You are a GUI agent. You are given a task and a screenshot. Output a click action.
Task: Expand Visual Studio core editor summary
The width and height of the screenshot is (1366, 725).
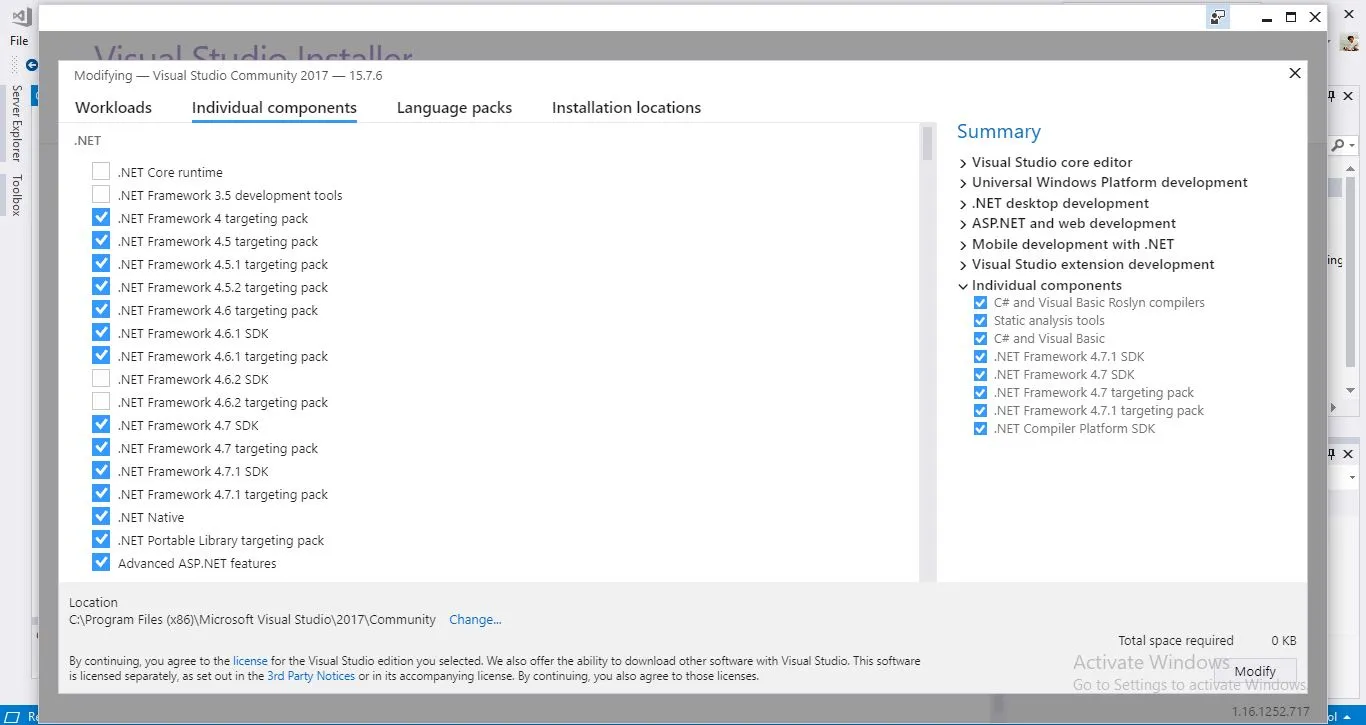963,163
